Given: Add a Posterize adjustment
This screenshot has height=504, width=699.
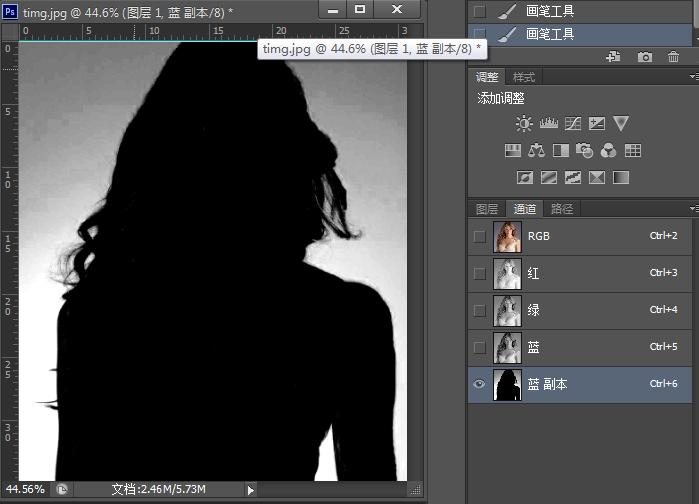Looking at the screenshot, I should (x=549, y=178).
